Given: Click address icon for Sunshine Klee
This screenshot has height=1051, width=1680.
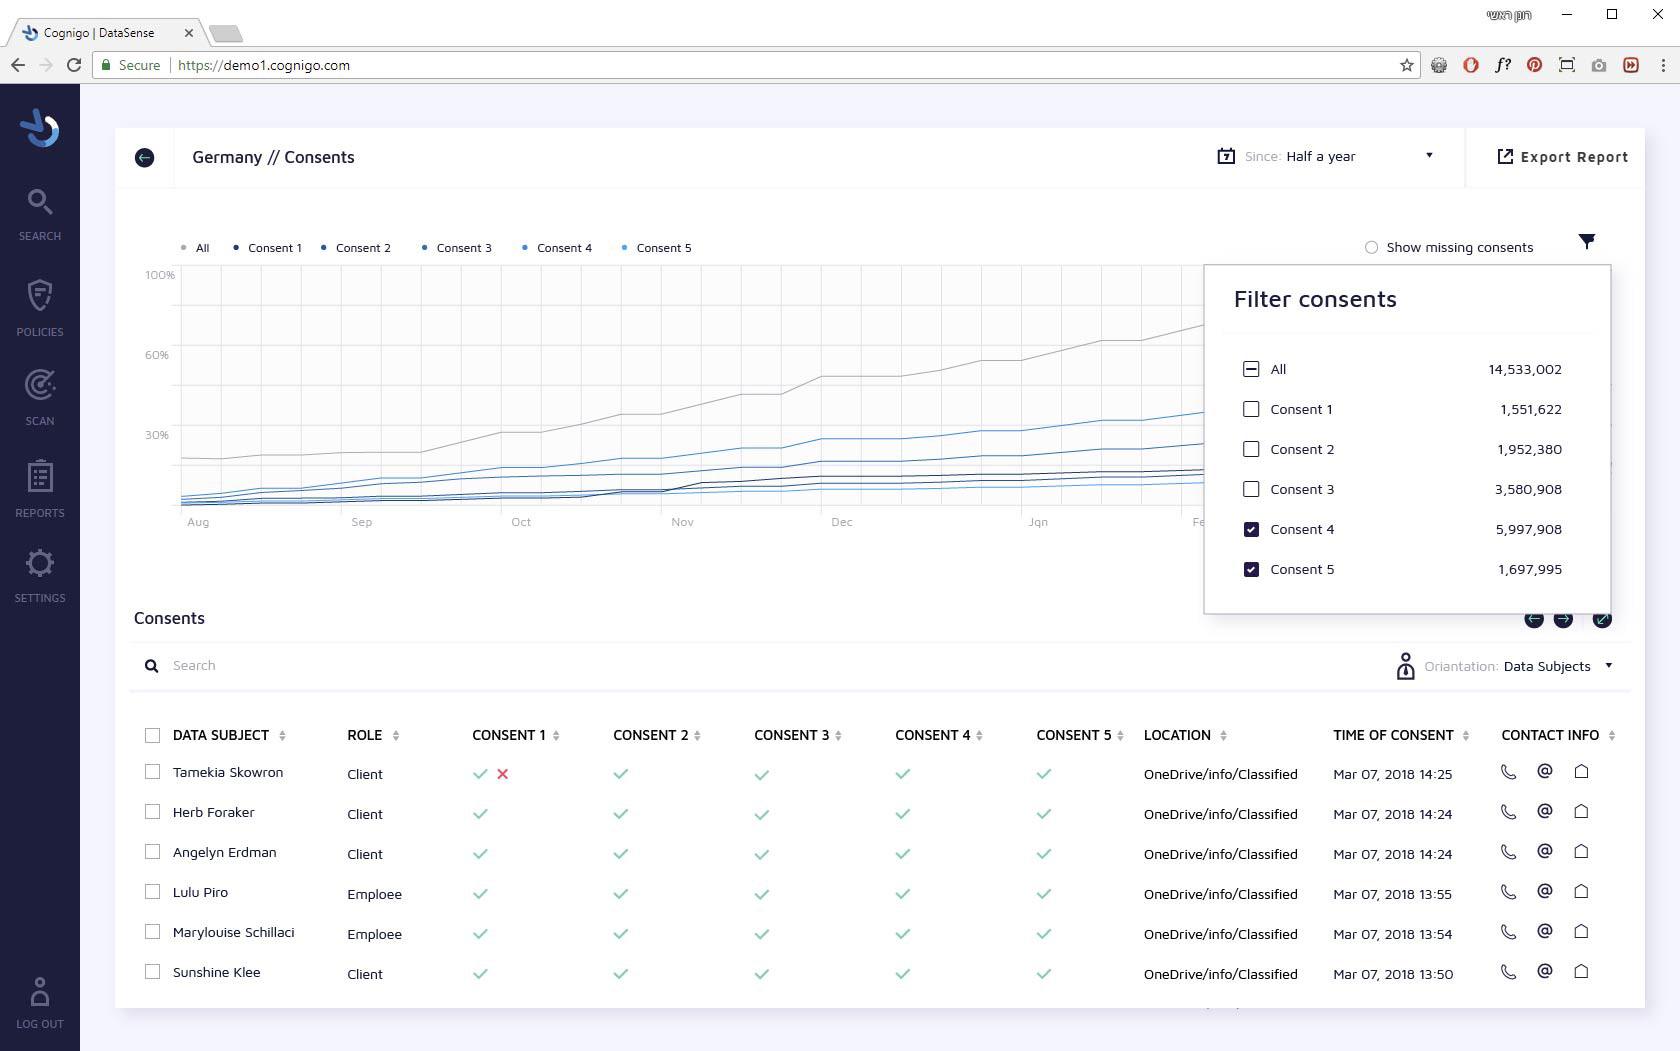Looking at the screenshot, I should pyautogui.click(x=1581, y=971).
